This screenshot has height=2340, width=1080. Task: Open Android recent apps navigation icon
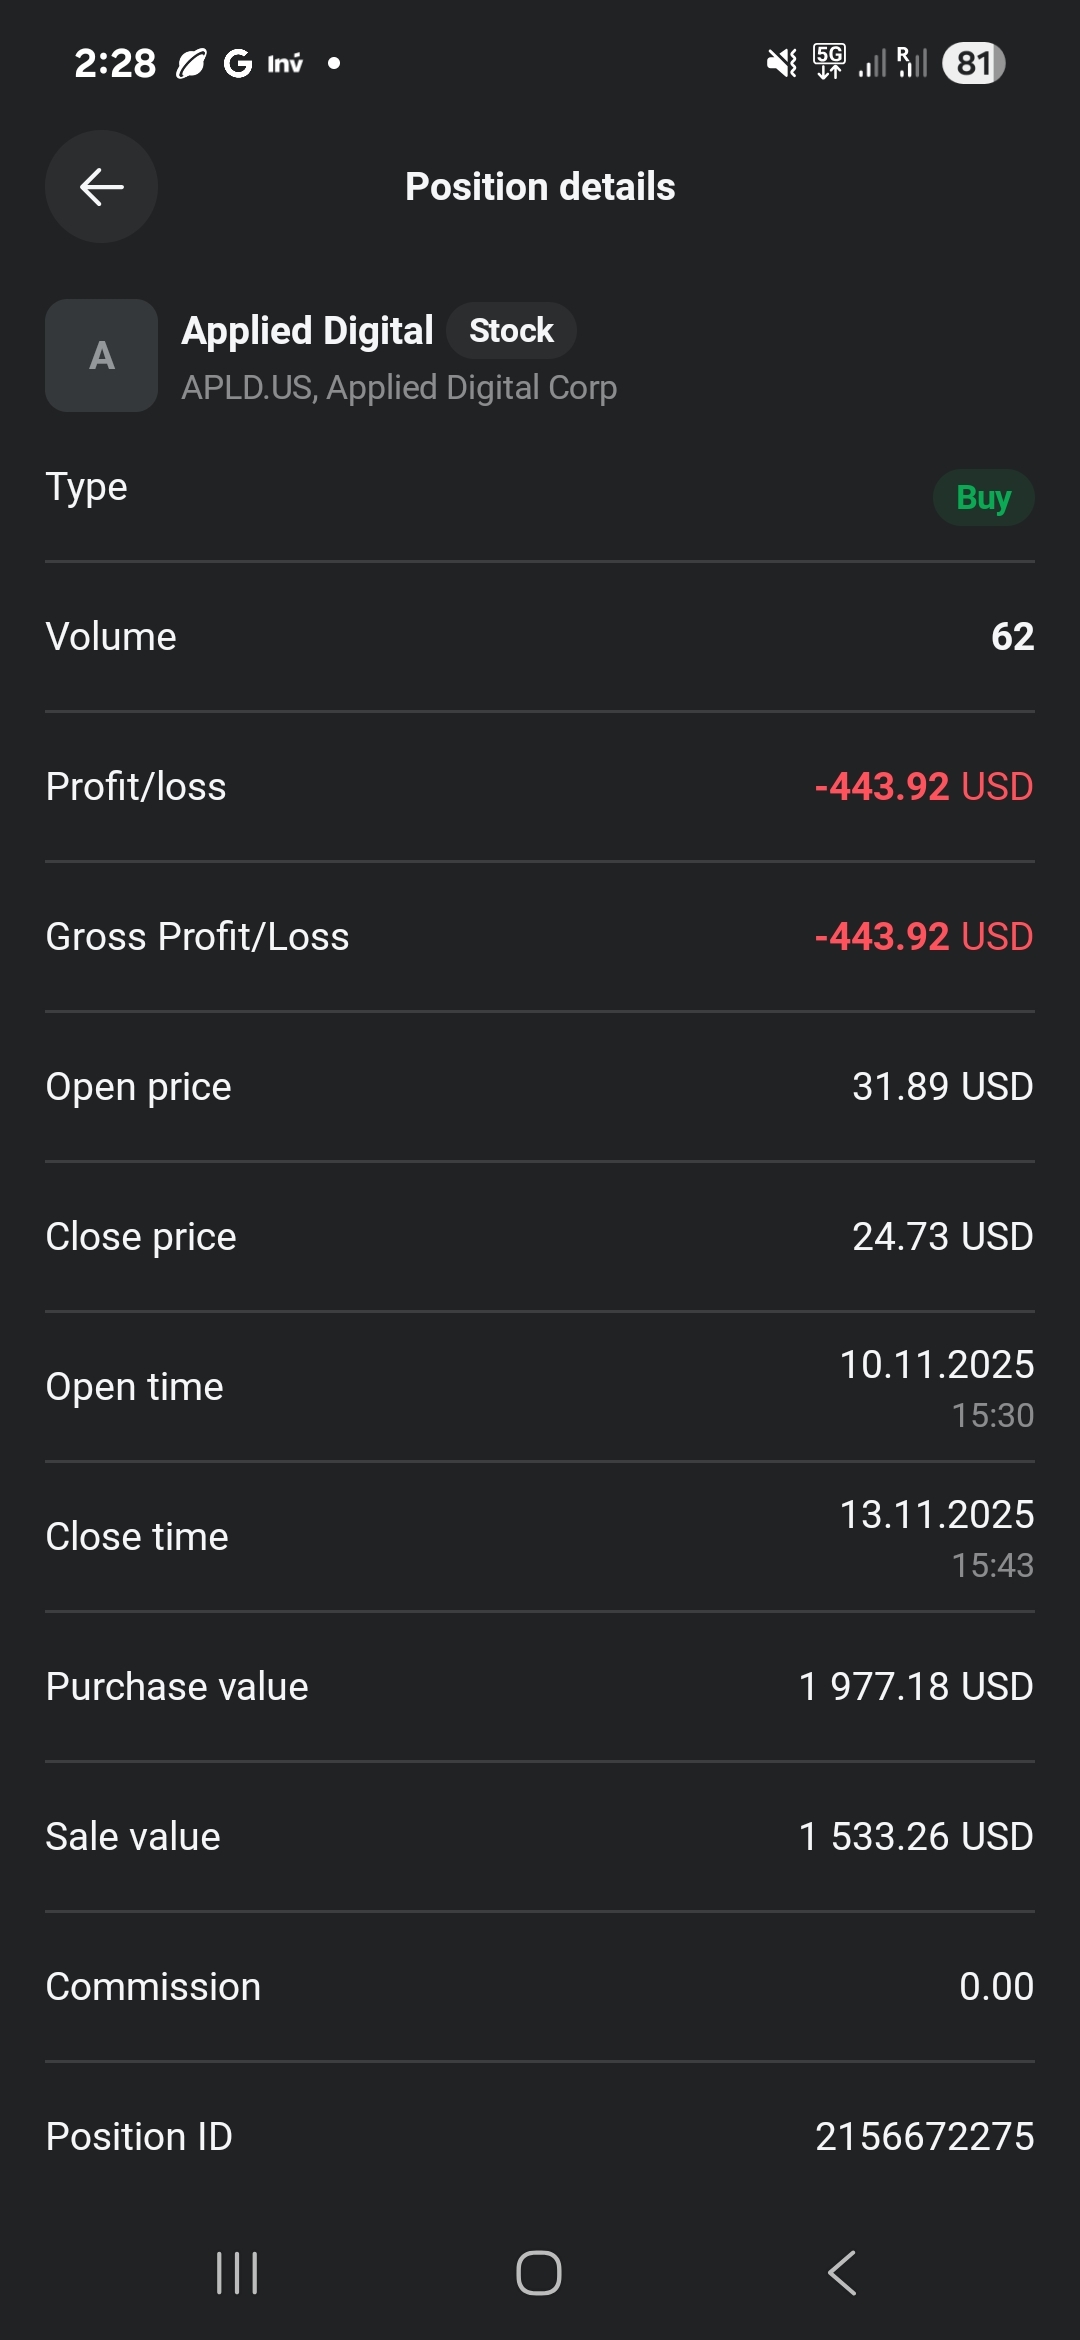pos(237,2273)
